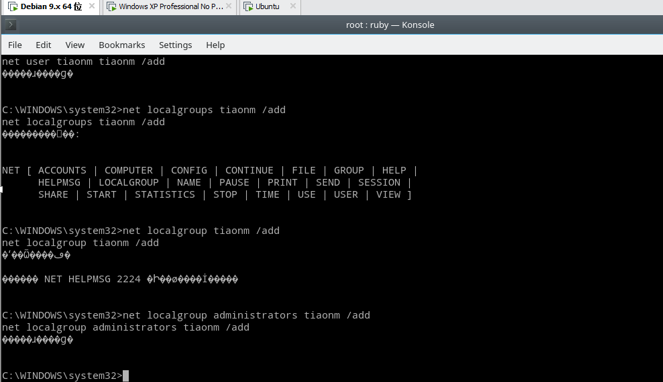Click the 'root : ruby — Konsole' title bar
Image resolution: width=663 pixels, height=382 pixels.
(390, 25)
